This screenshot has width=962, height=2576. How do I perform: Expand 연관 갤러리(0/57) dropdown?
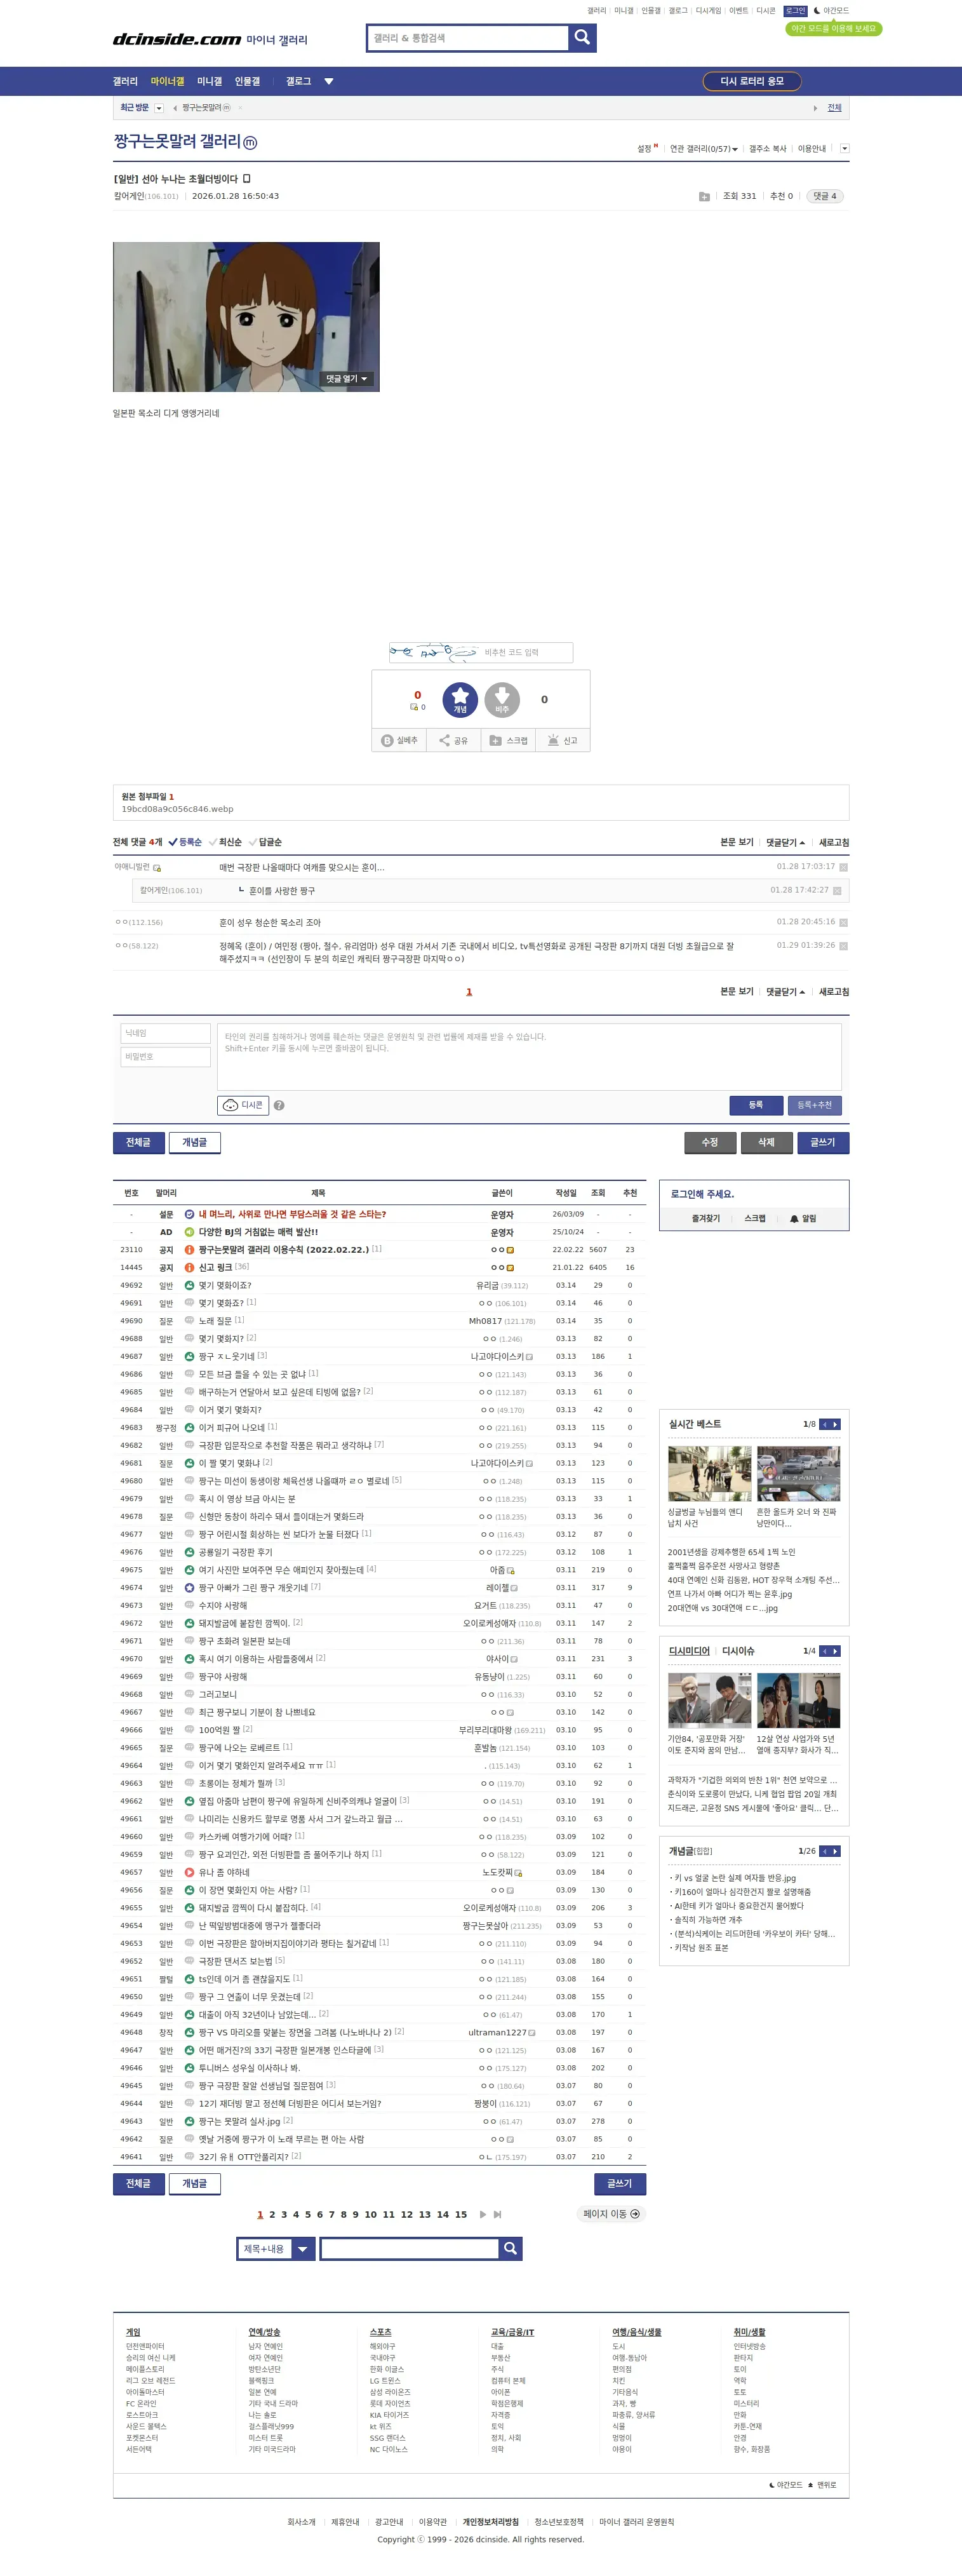pyautogui.click(x=704, y=149)
